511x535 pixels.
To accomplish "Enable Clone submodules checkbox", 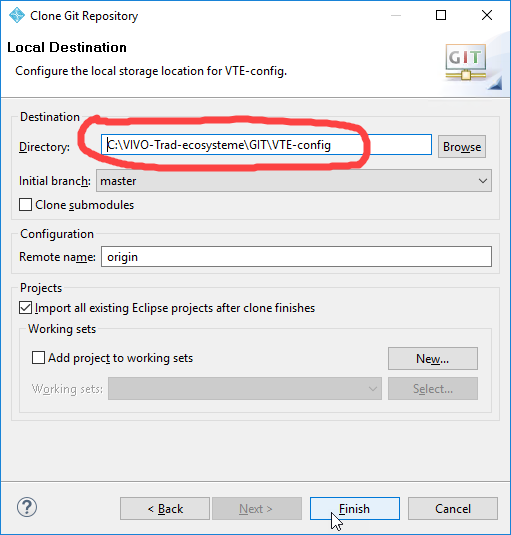I will (26, 205).
